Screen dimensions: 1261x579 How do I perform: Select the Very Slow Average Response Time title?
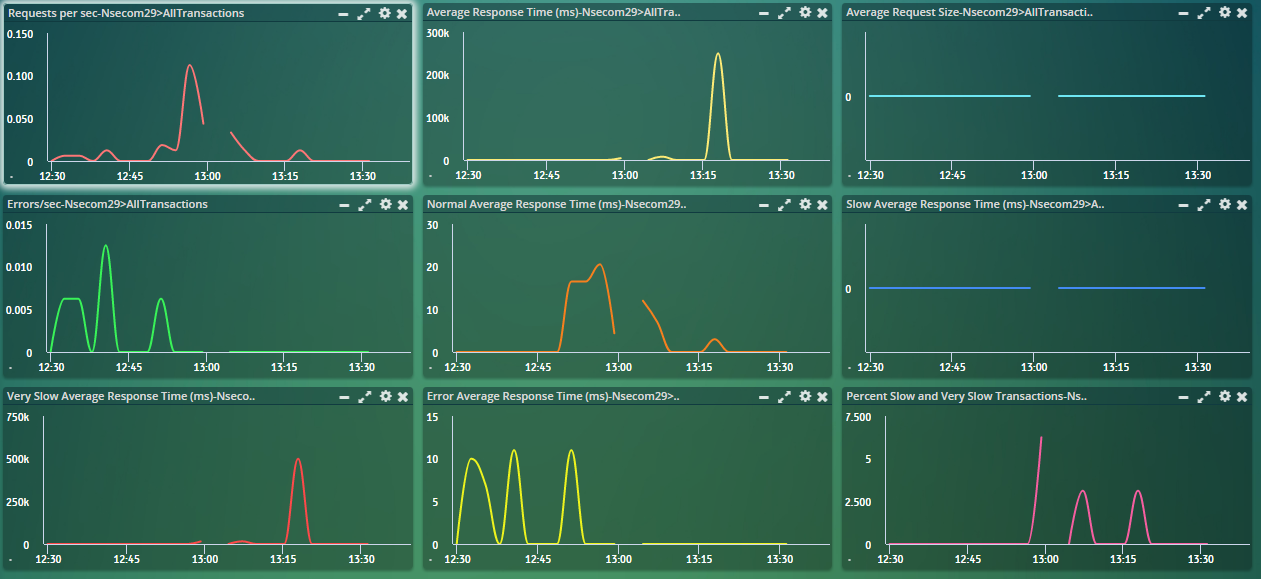tap(131, 396)
